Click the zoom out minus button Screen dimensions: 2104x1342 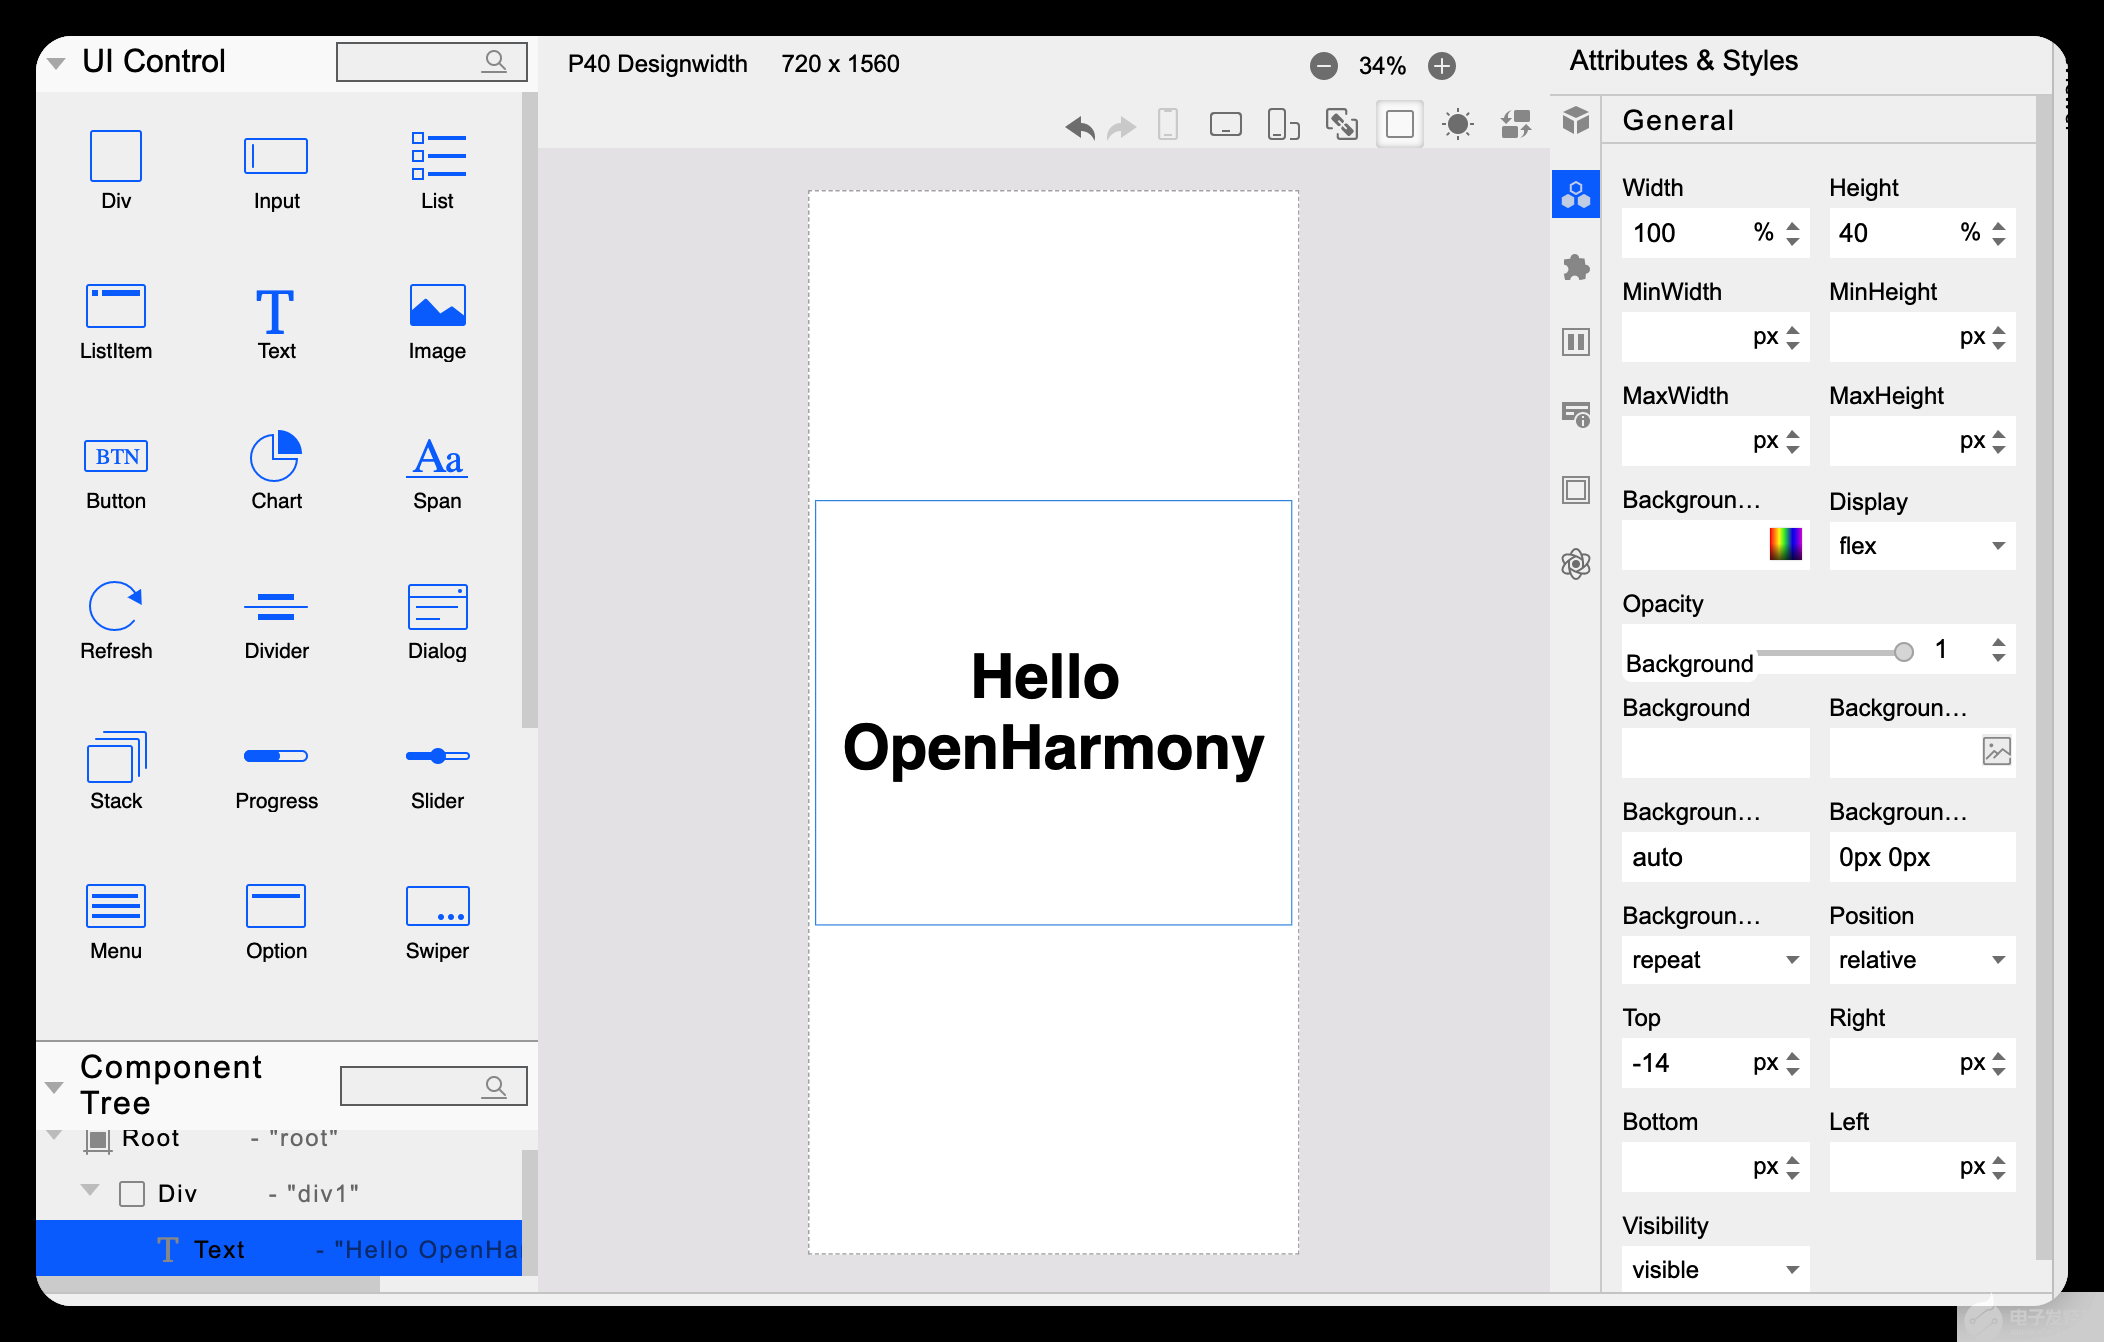coord(1323,66)
